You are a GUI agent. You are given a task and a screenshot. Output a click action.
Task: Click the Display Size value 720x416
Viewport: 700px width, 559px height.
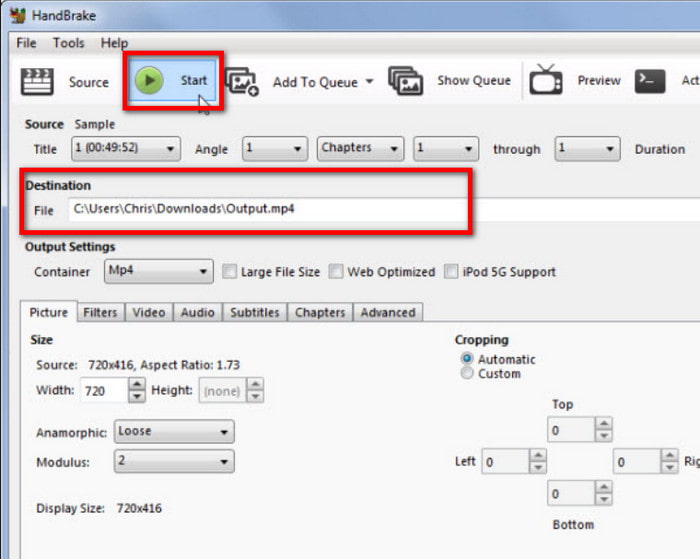point(139,508)
